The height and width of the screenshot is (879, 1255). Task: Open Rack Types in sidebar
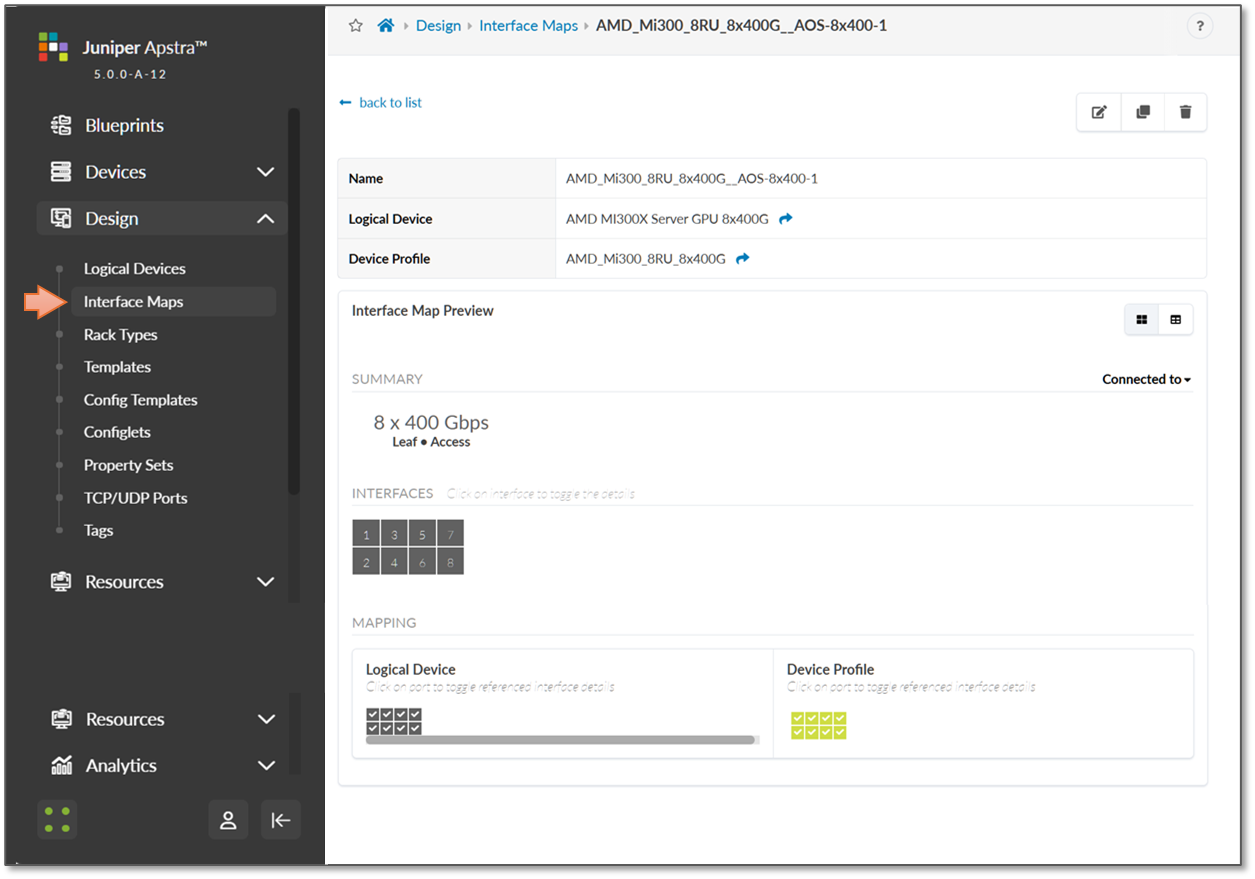120,334
